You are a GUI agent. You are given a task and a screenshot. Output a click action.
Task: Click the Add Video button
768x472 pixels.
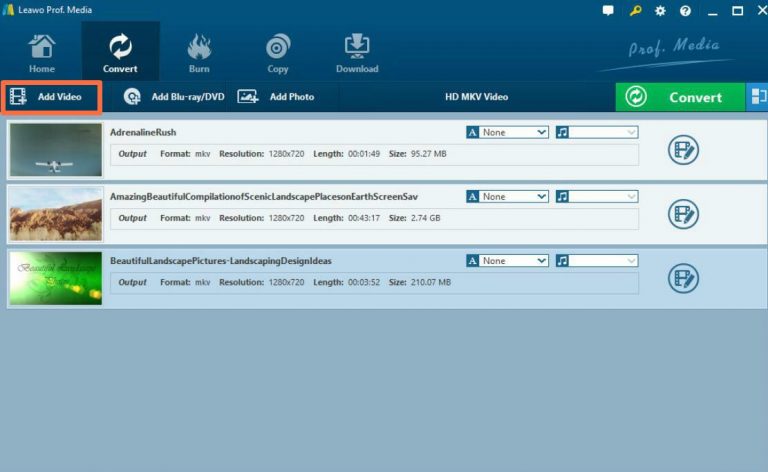(x=51, y=97)
